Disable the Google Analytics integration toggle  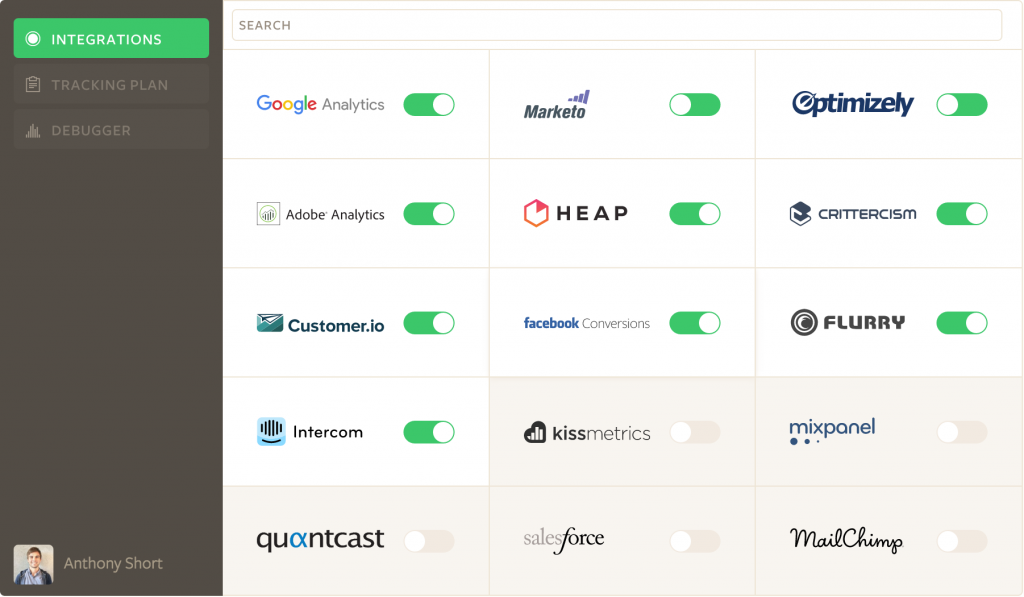[429, 105]
